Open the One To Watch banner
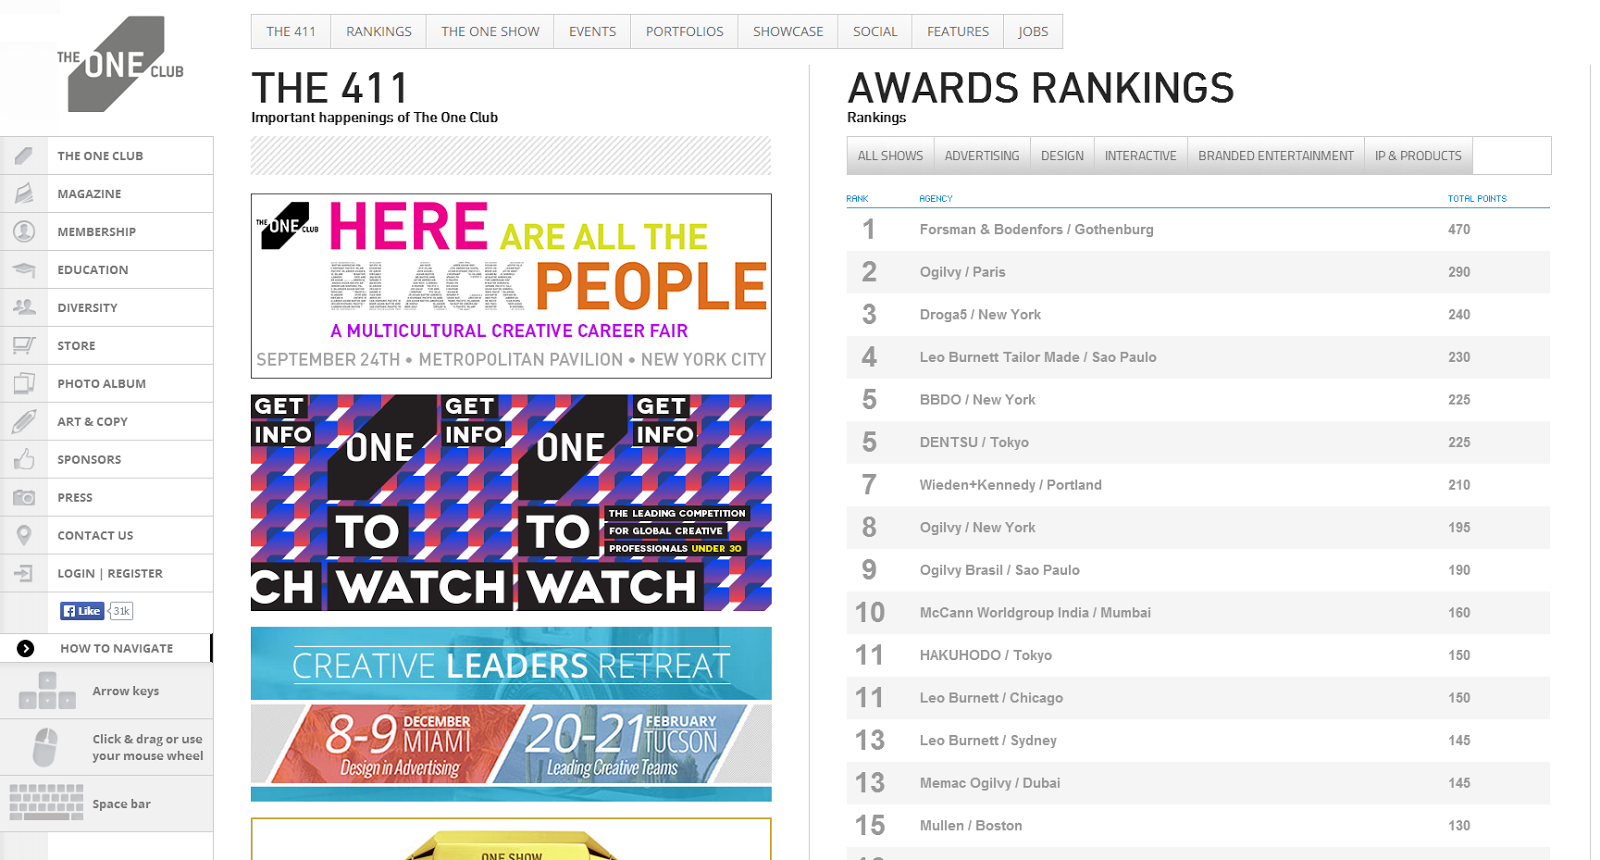1600x860 pixels. pos(511,503)
